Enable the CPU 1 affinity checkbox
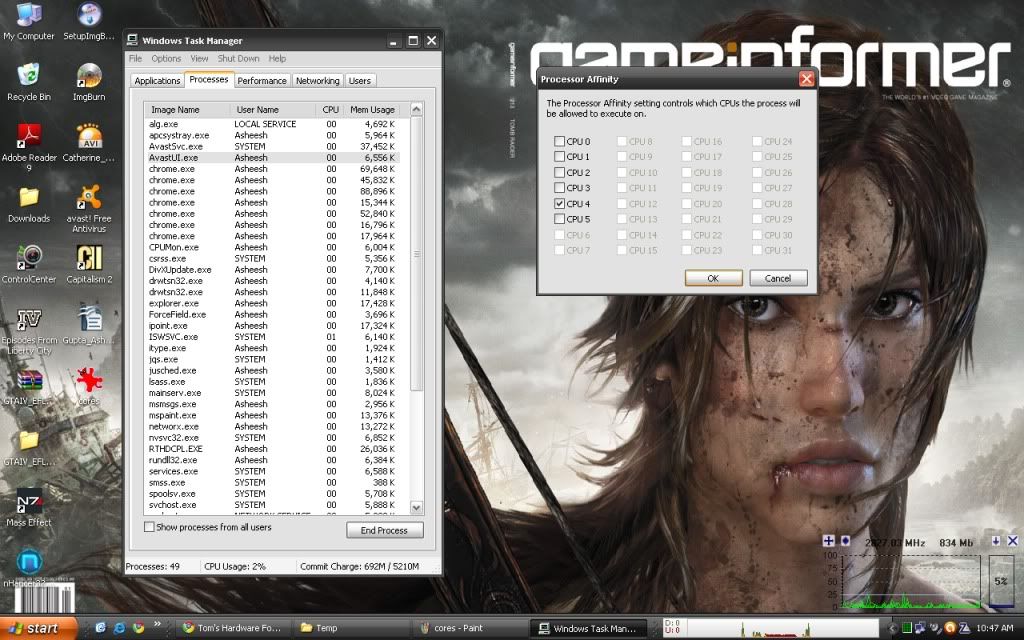 [559, 157]
